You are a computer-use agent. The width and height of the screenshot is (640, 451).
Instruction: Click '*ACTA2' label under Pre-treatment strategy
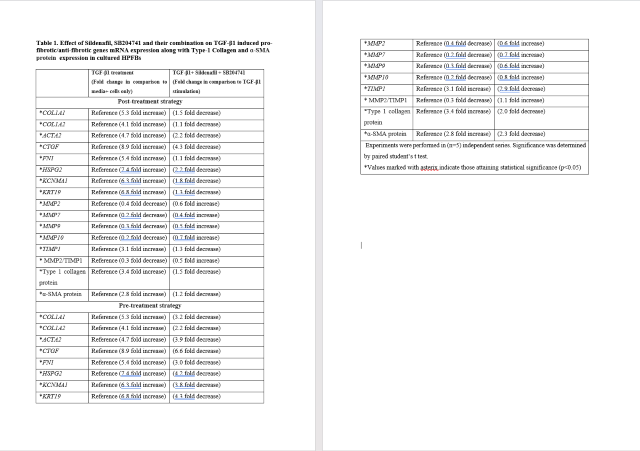50,340
